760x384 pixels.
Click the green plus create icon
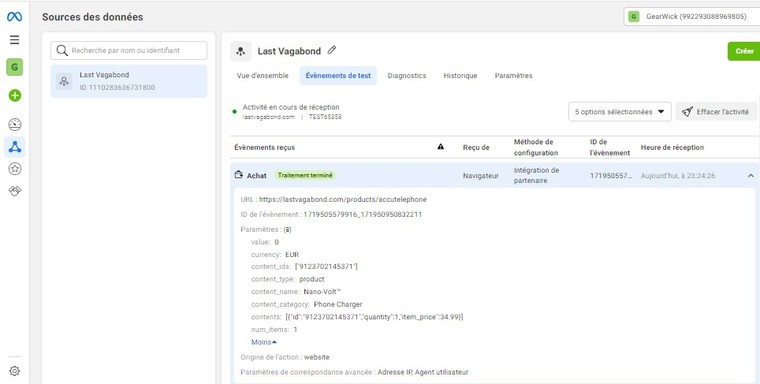15,96
